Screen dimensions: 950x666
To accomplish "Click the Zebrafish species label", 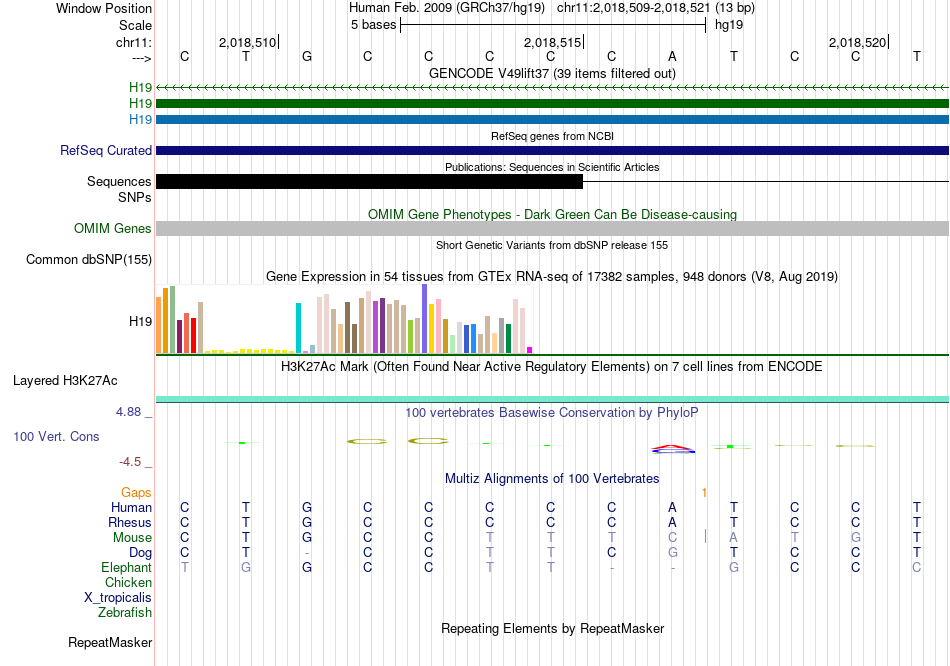I will click(125, 613).
